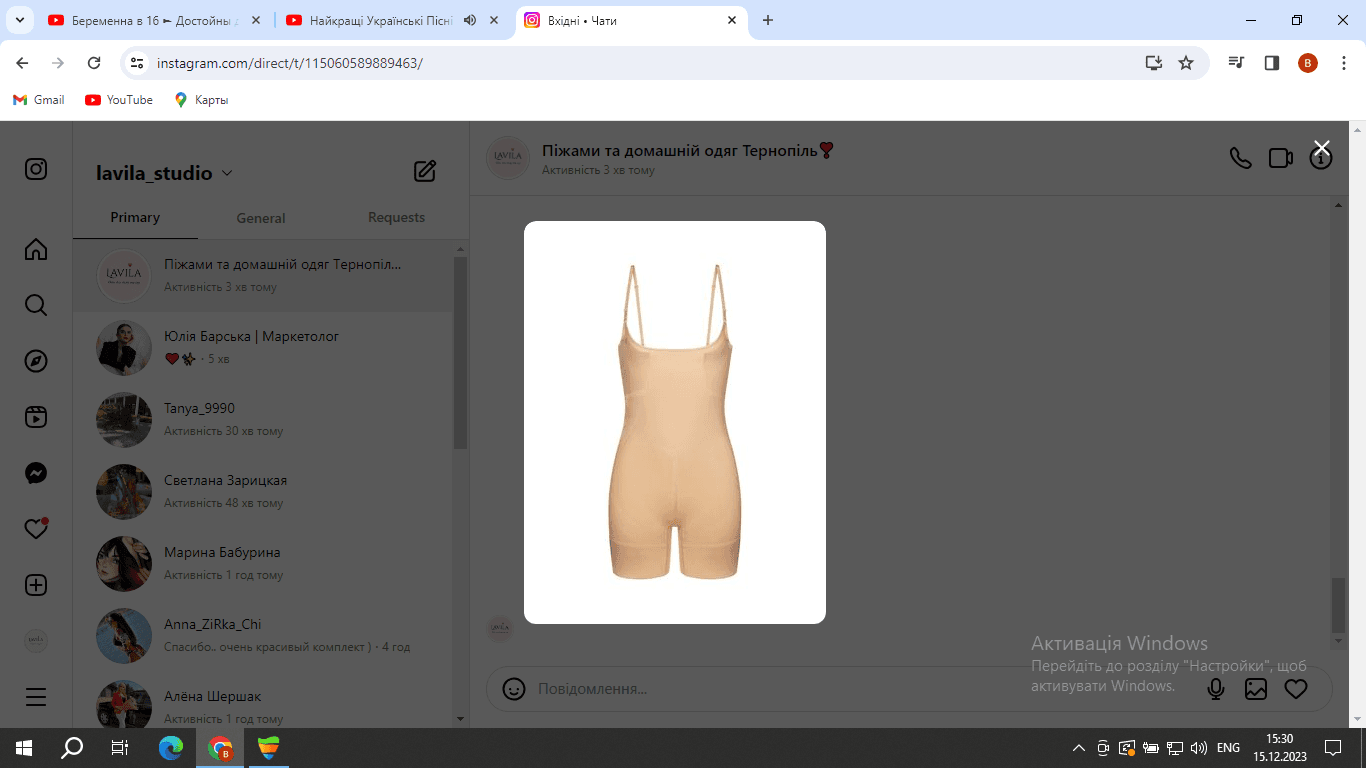
Task: Reload the current page
Action: click(94, 63)
